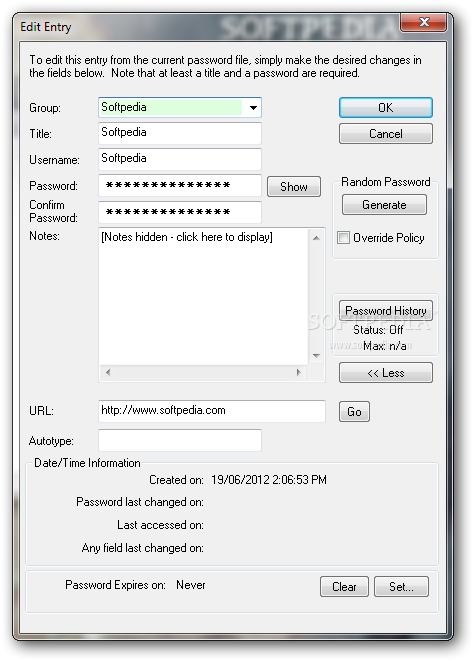Show the hidden password
Viewport: 474px width, 661px height.
click(x=294, y=186)
